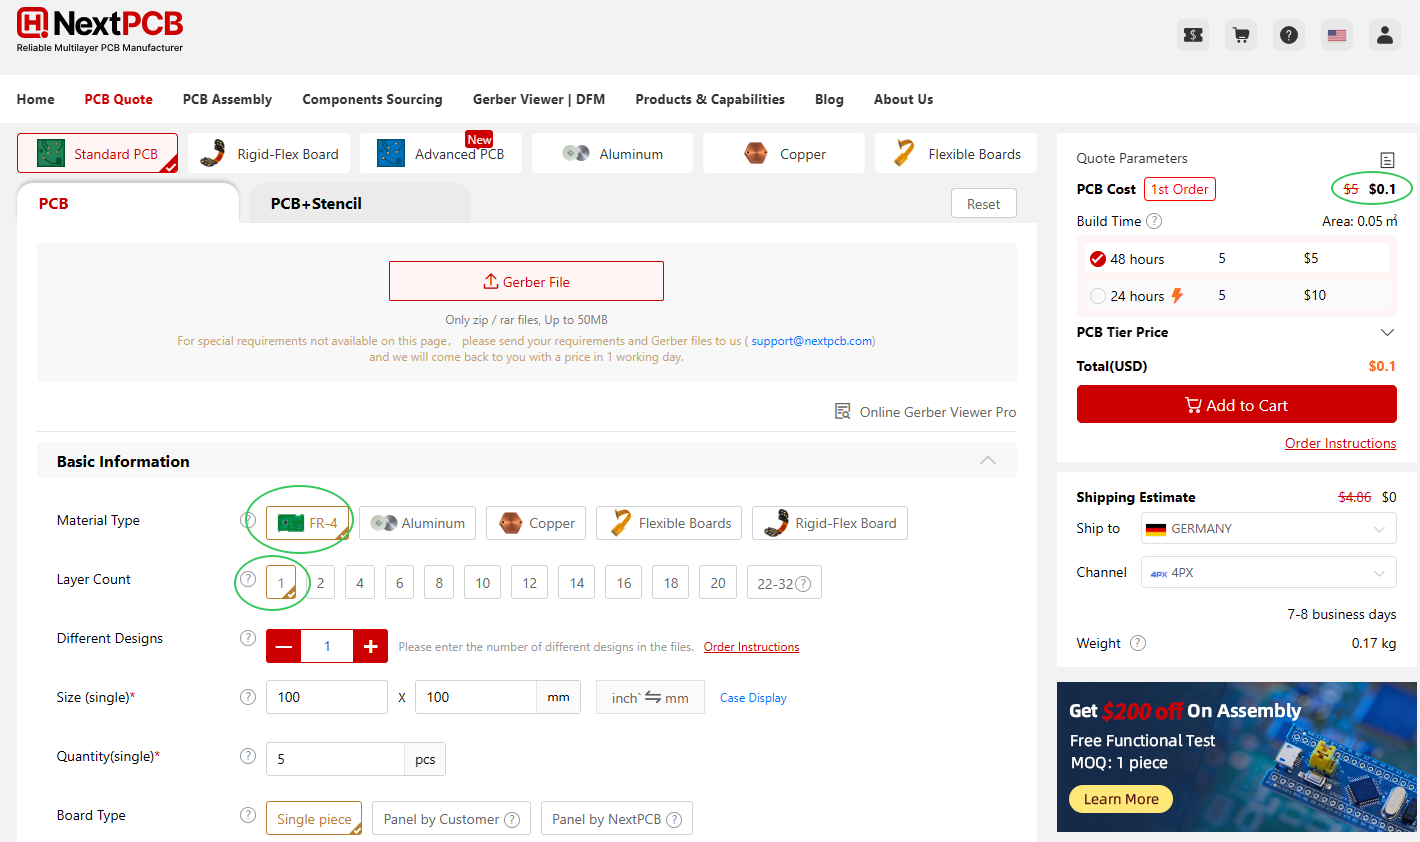1420x842 pixels.
Task: Open the Ship to country dropdown
Action: [1268, 529]
